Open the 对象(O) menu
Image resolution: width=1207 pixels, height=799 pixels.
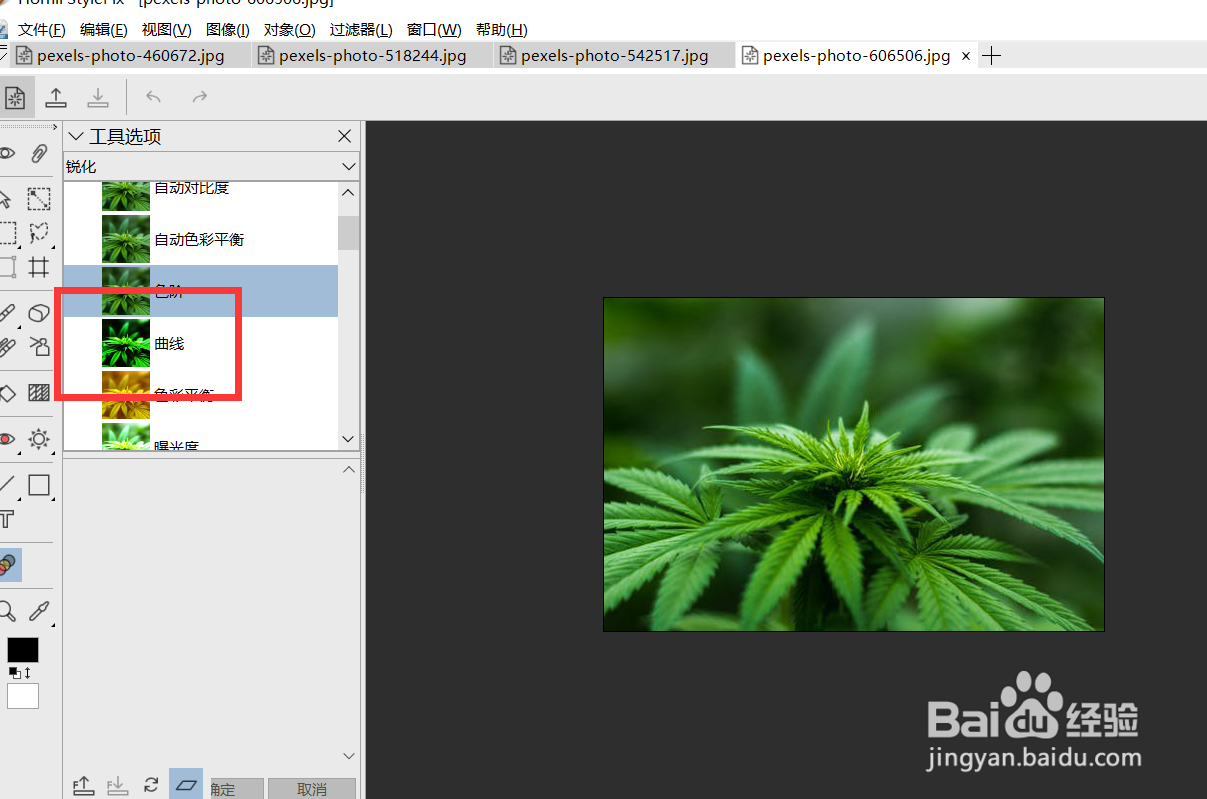point(290,30)
